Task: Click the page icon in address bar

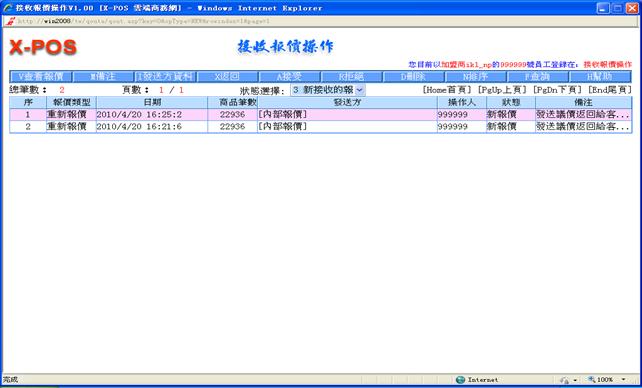Action: tap(10, 21)
